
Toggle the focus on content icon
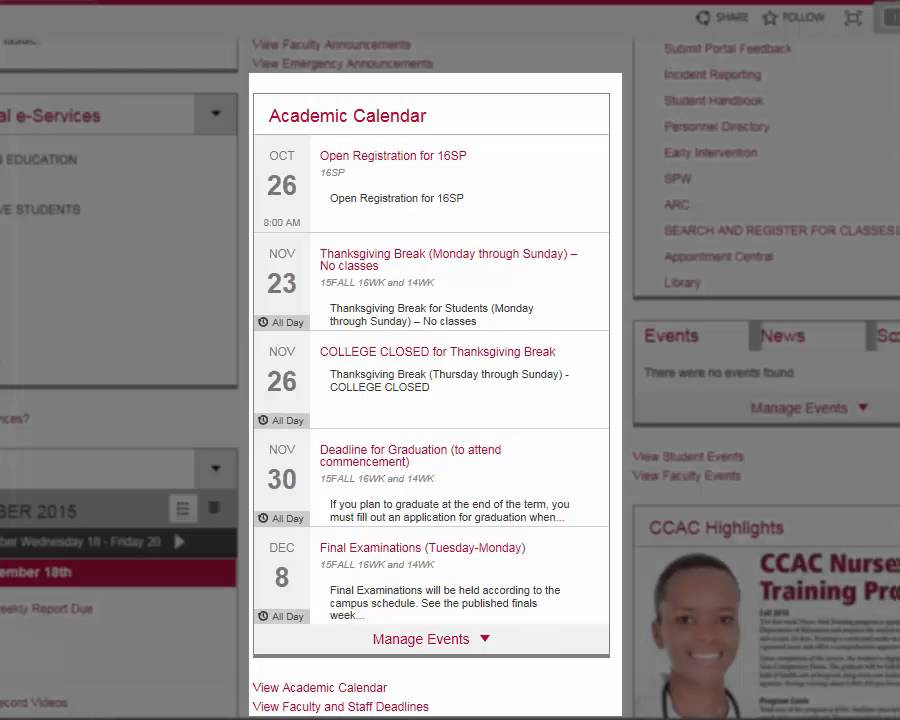click(x=853, y=18)
